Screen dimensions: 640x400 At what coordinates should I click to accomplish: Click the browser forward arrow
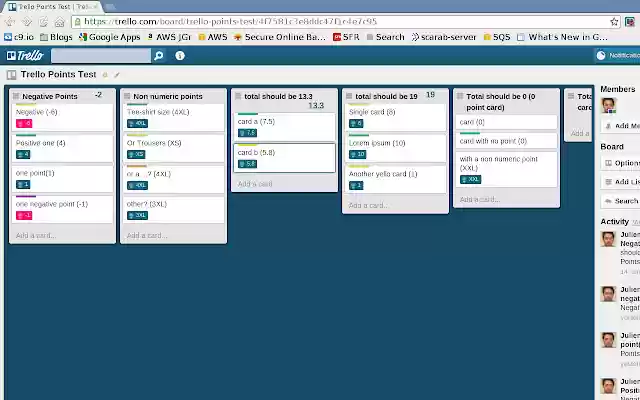pos(27,22)
